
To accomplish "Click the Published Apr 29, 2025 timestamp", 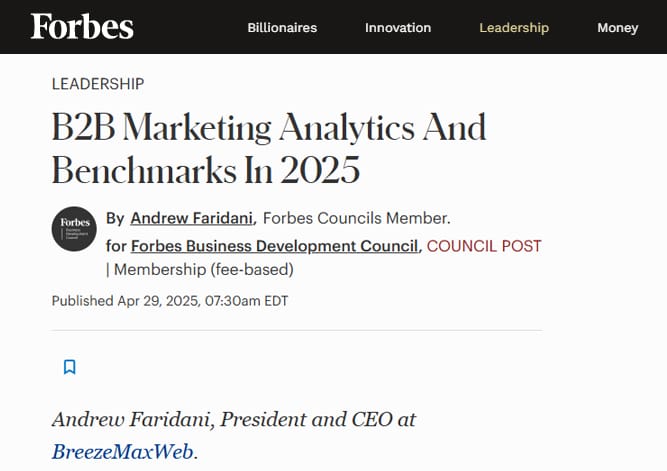I will (x=170, y=301).
